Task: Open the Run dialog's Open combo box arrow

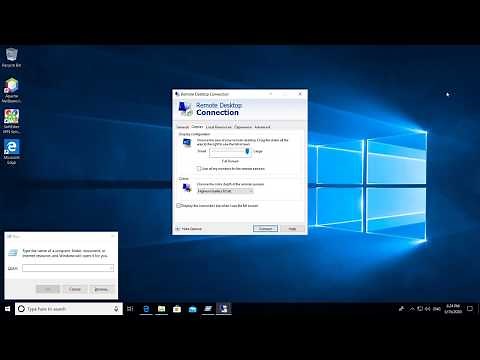Action: coord(111,268)
